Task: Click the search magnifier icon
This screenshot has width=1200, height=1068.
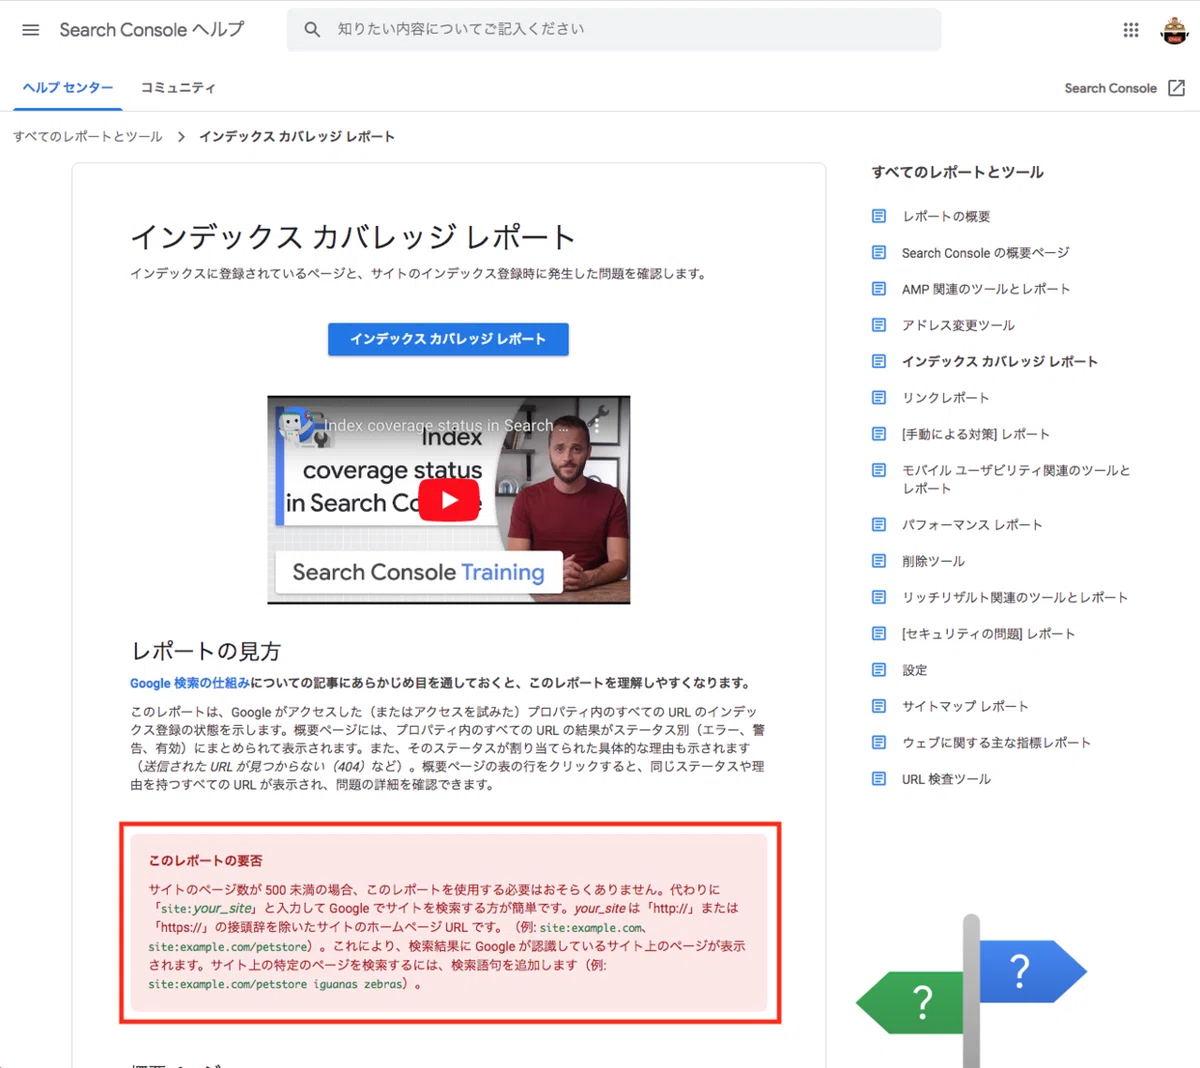Action: pyautogui.click(x=312, y=30)
